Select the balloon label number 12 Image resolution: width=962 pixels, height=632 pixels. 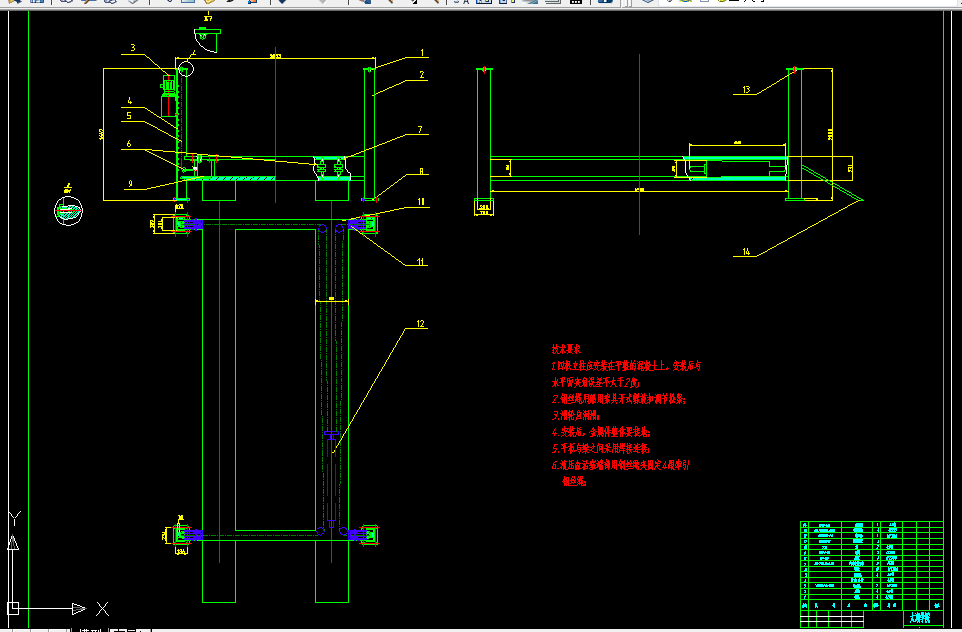pyautogui.click(x=420, y=323)
